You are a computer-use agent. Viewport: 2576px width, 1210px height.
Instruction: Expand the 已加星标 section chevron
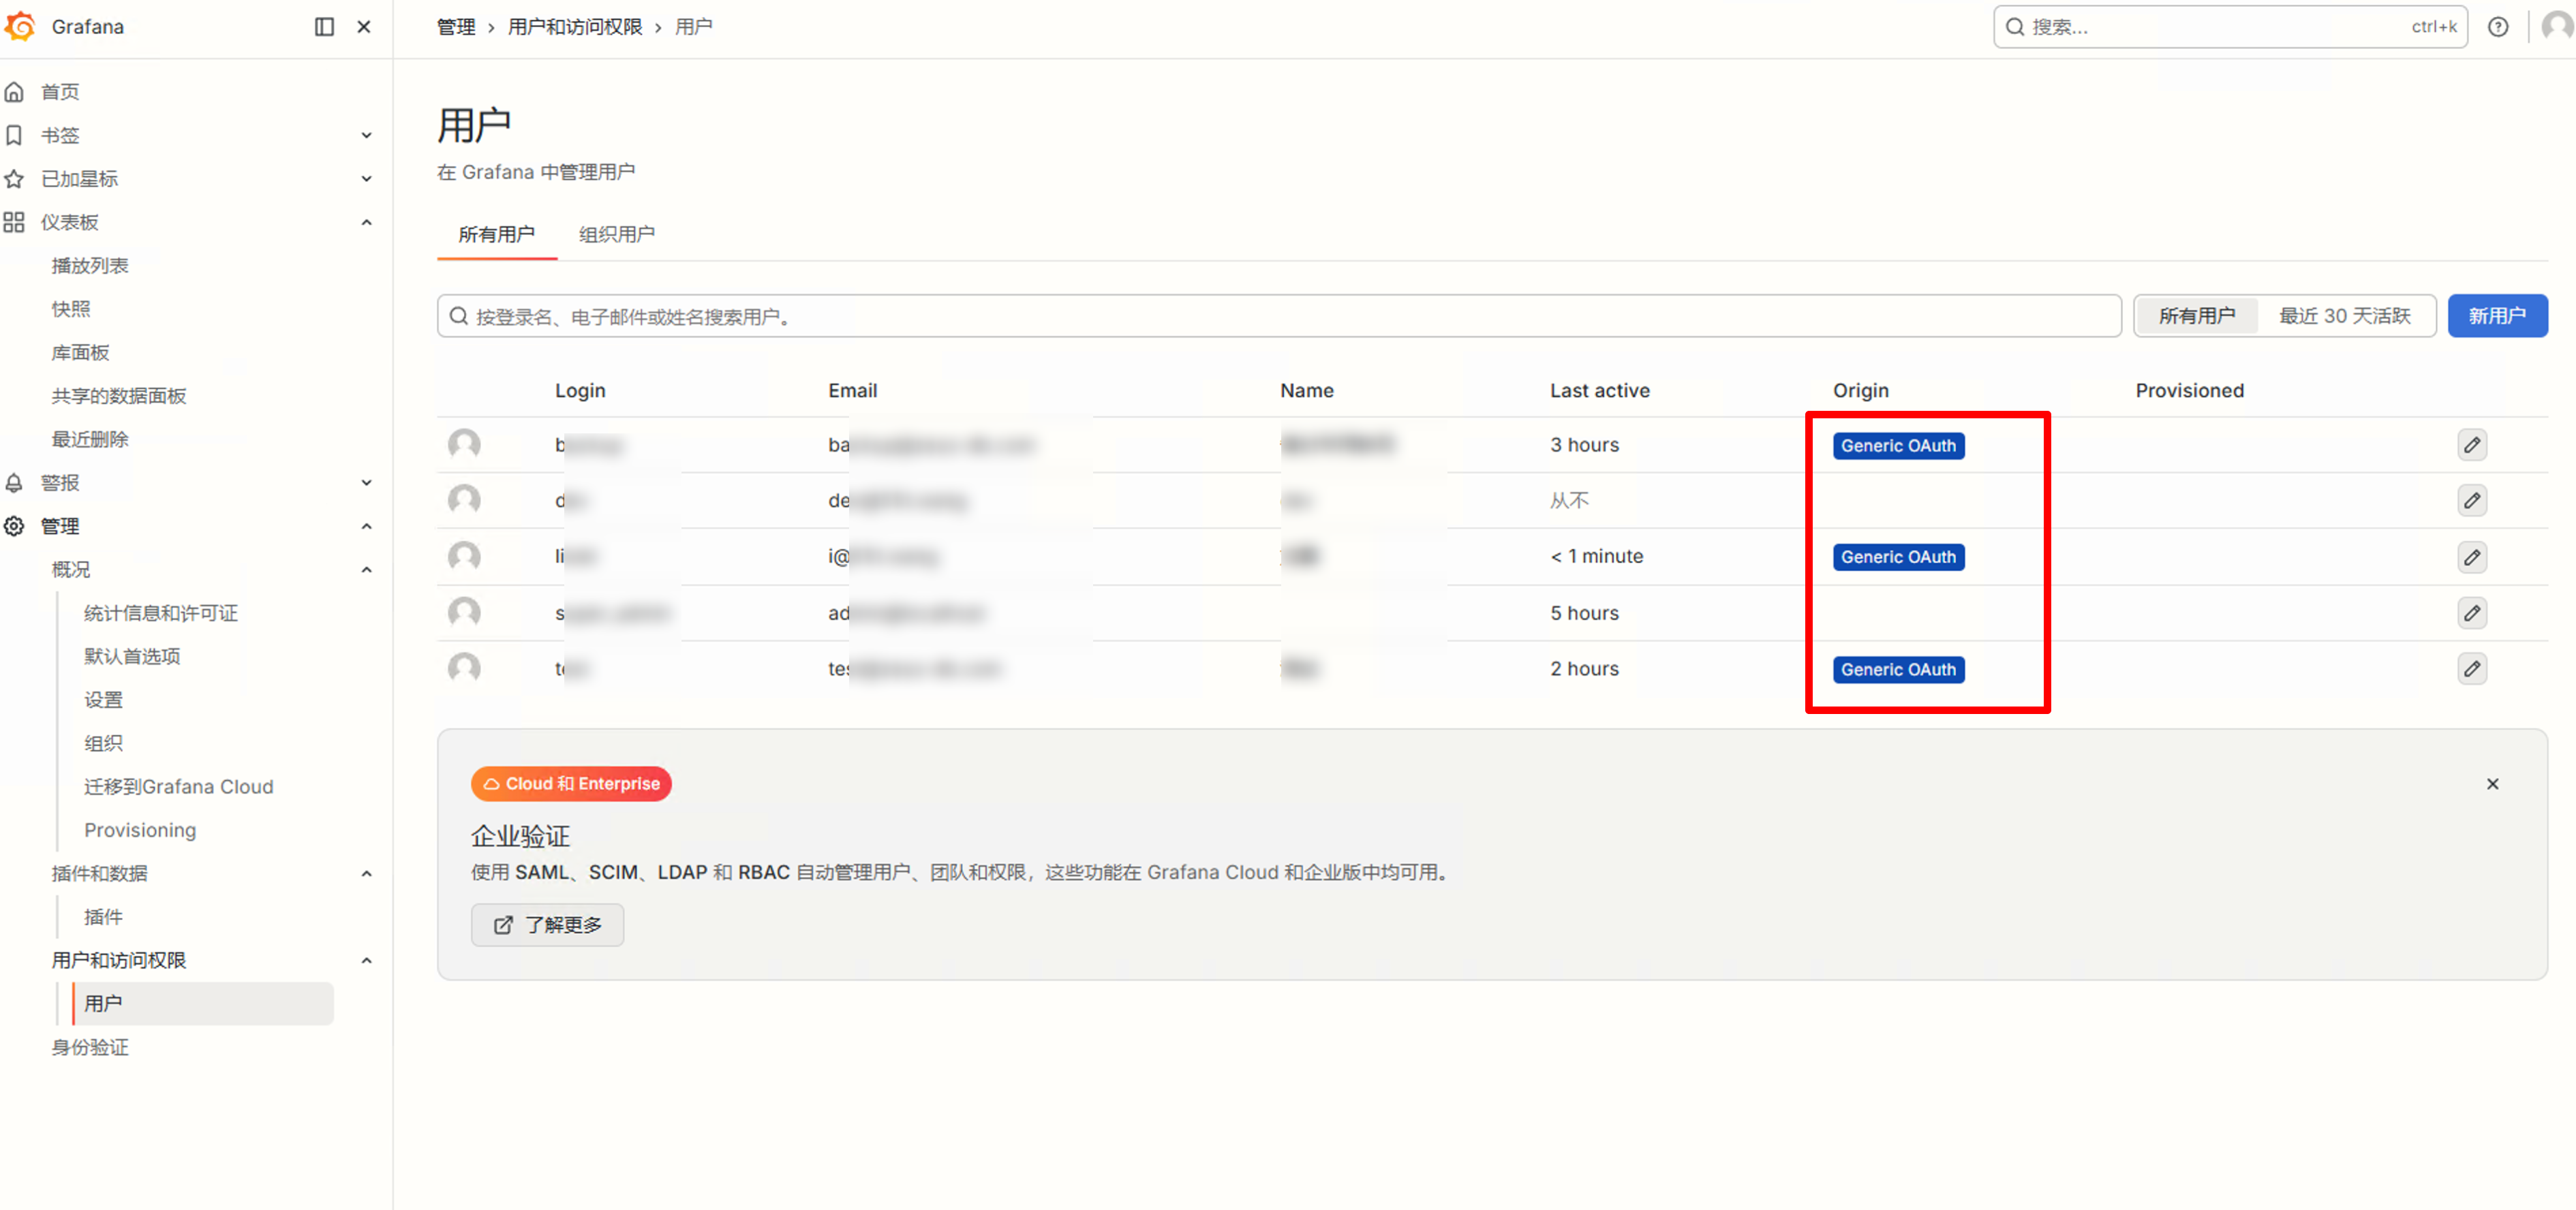click(x=366, y=179)
